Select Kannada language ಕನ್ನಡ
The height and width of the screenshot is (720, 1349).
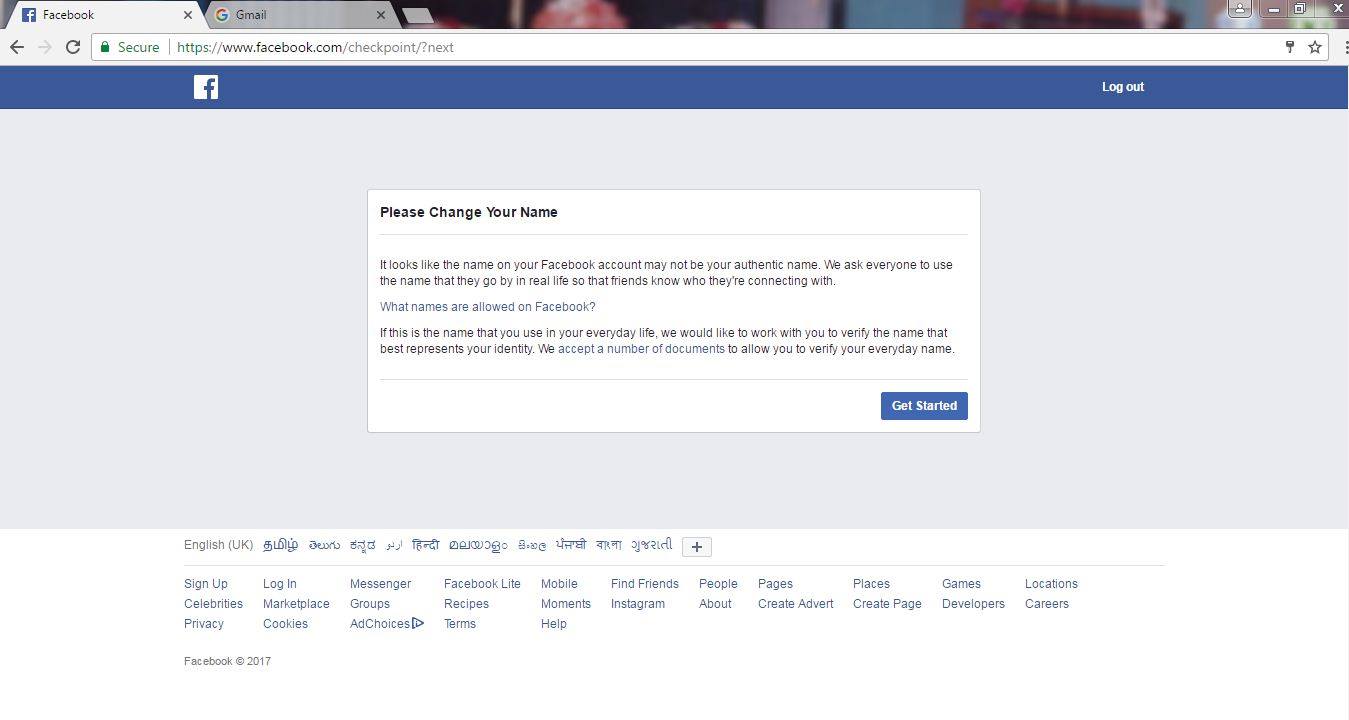[x=363, y=545]
